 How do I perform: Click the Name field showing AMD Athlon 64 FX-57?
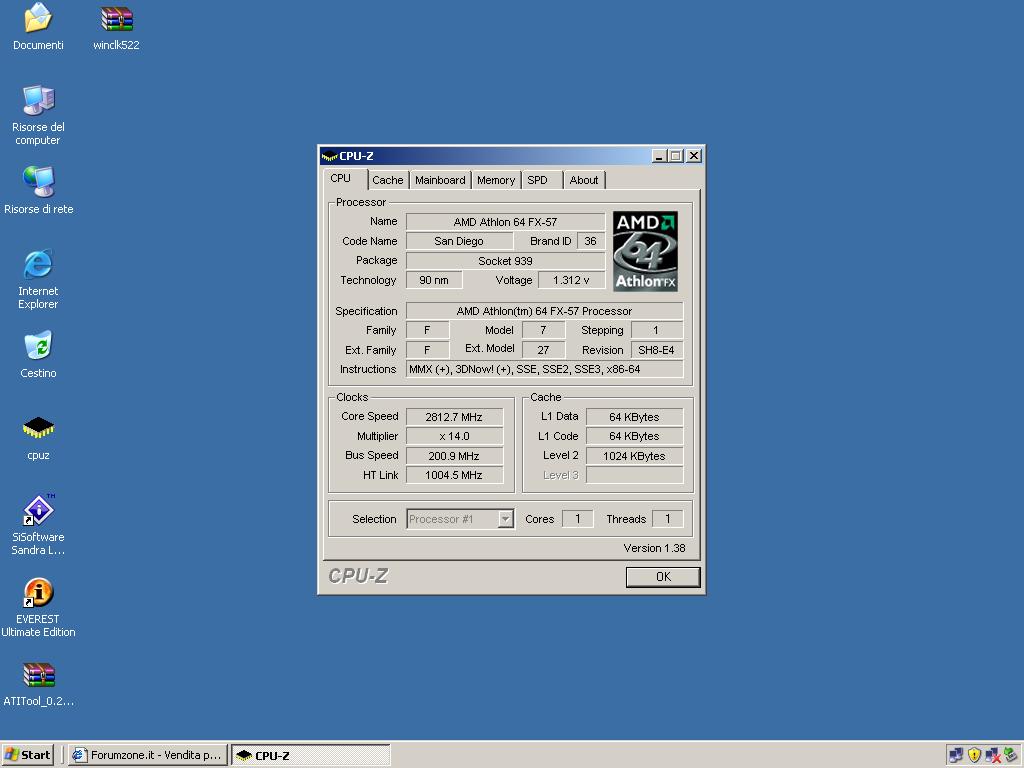coord(505,222)
